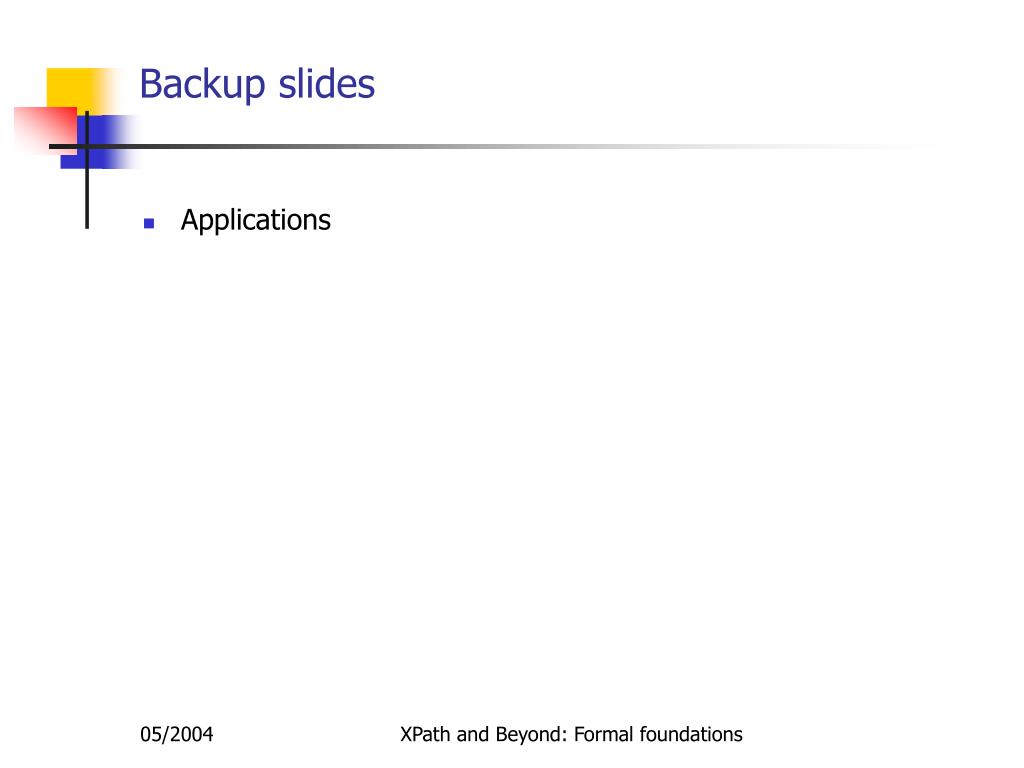
Task: Click the word "and" in footer
Action: click(x=473, y=734)
